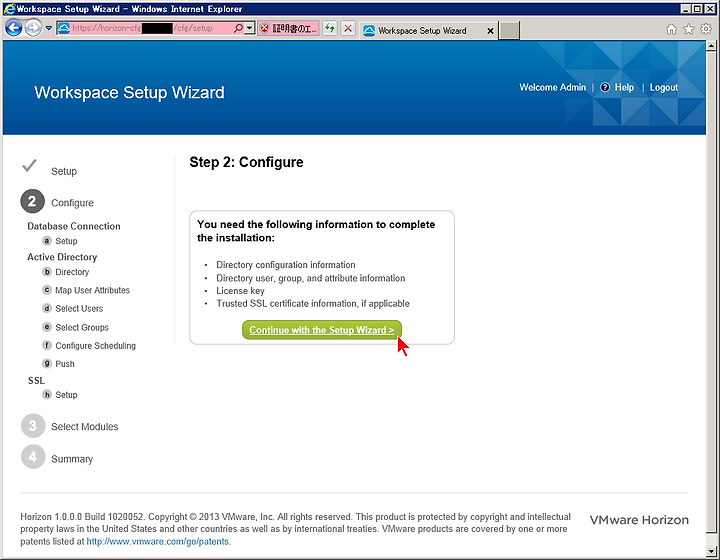Select the Directory substep
720x560 pixels.
pyautogui.click(x=72, y=272)
